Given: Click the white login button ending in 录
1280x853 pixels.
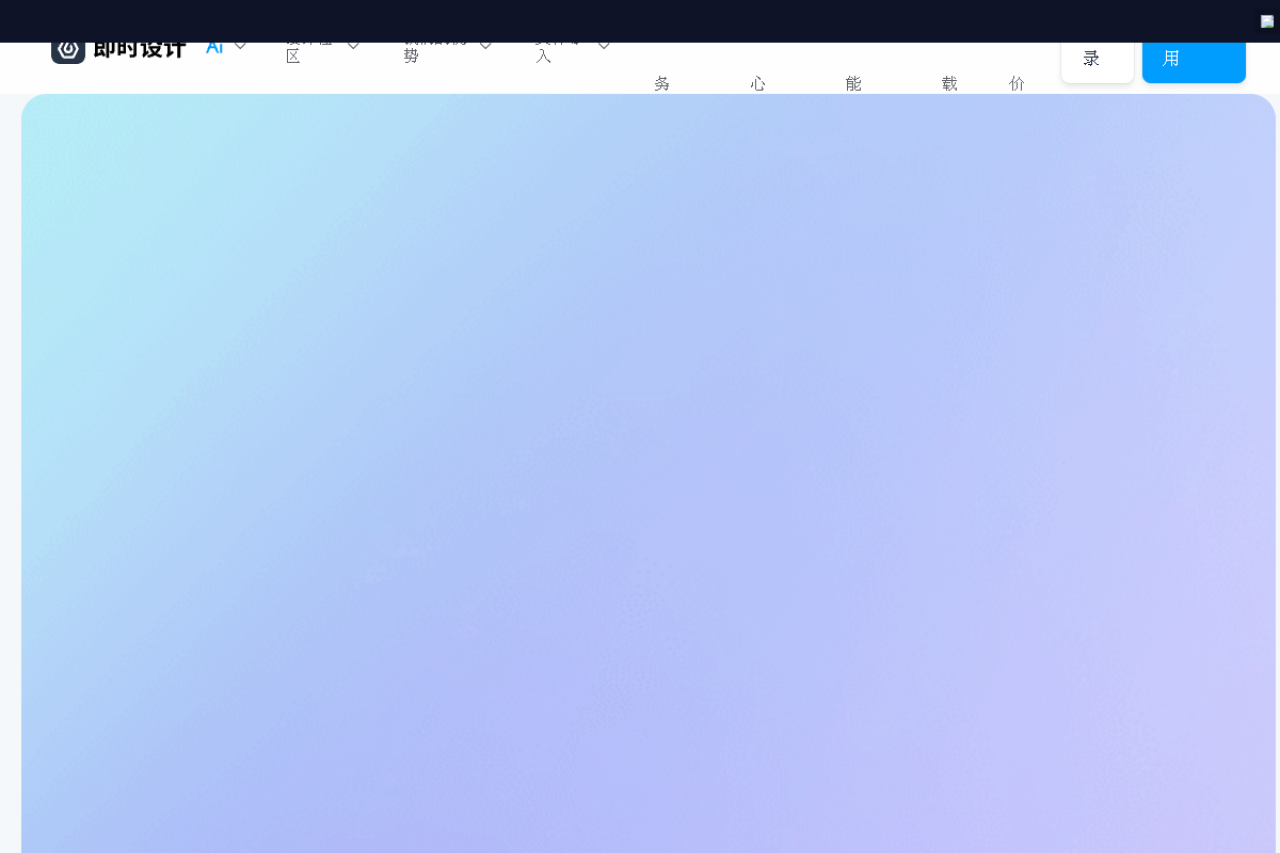Looking at the screenshot, I should pyautogui.click(x=1098, y=62).
